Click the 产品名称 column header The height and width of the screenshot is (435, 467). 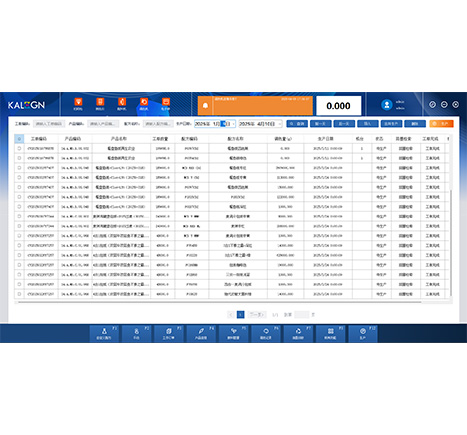[119, 139]
